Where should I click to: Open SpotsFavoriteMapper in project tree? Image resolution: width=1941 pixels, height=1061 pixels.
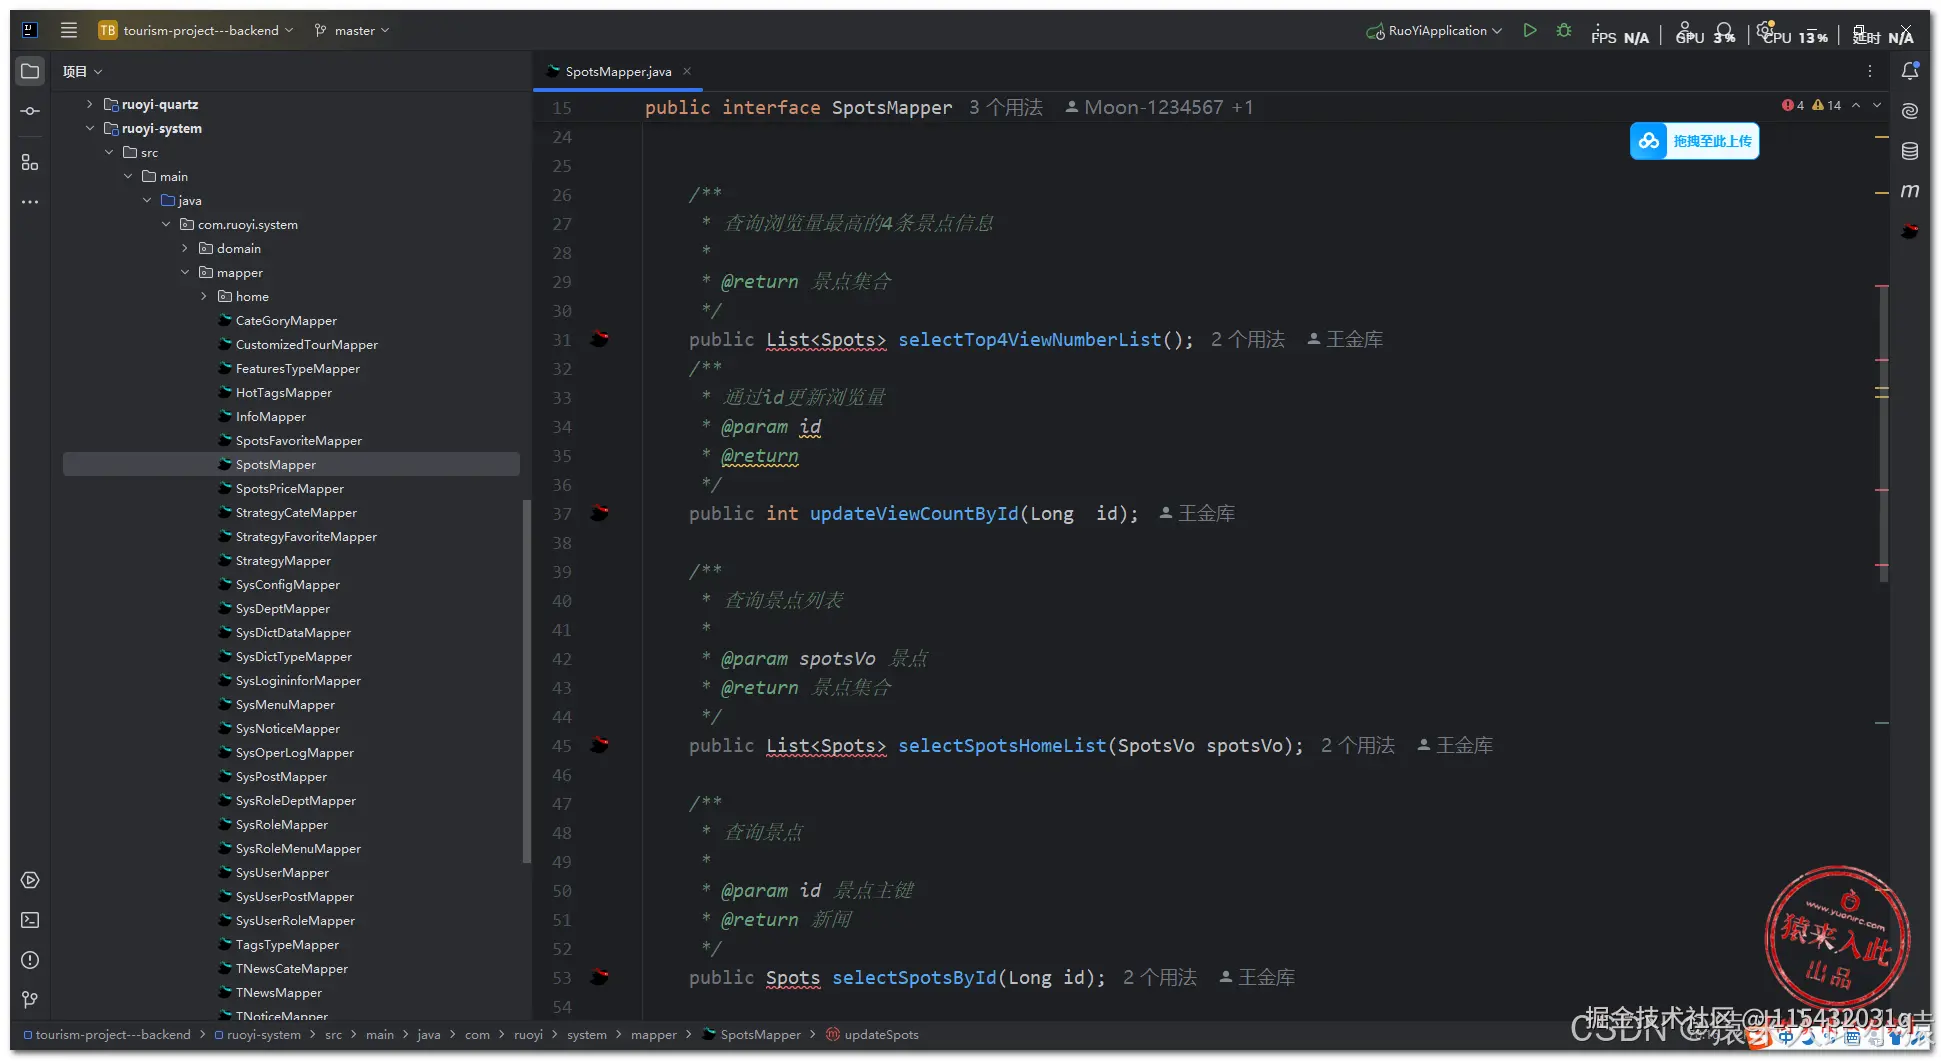298,440
